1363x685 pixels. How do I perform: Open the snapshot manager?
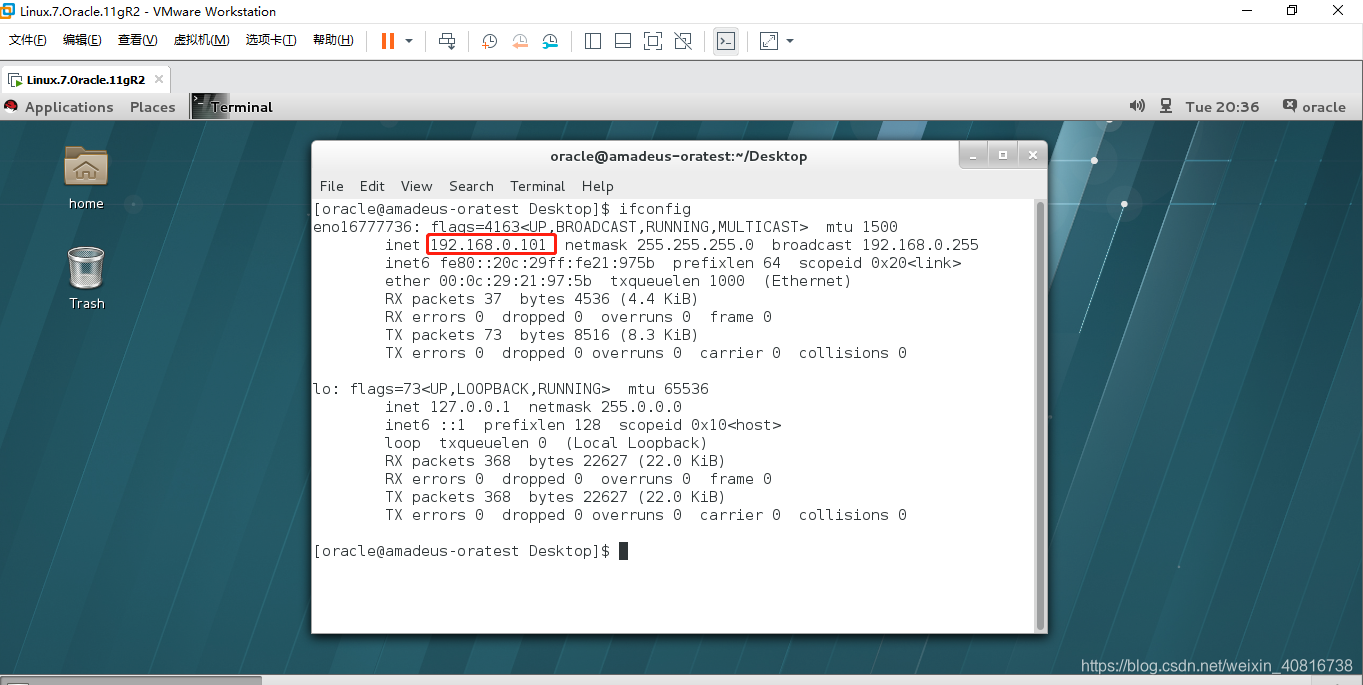coord(551,41)
